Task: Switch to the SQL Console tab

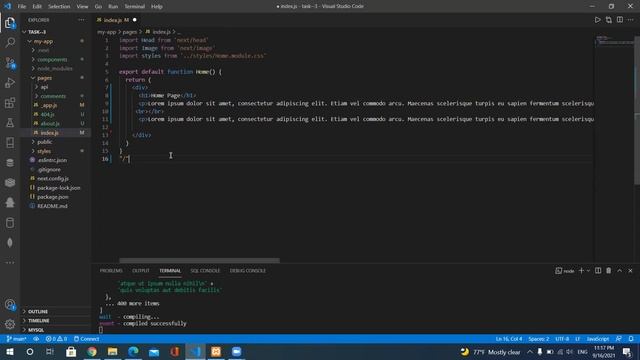Action: 205,271
